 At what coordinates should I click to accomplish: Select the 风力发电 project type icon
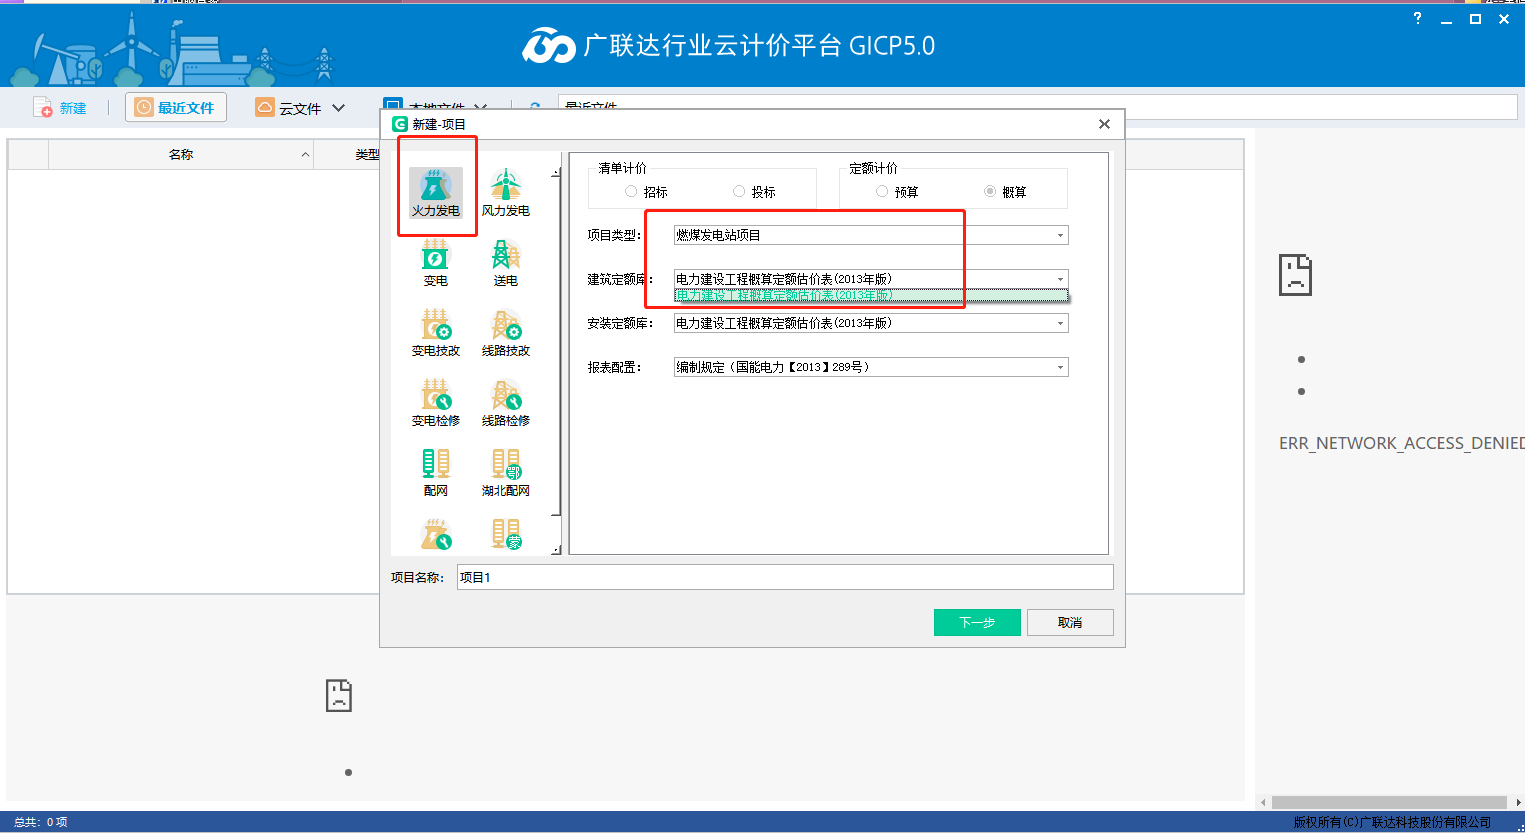505,193
